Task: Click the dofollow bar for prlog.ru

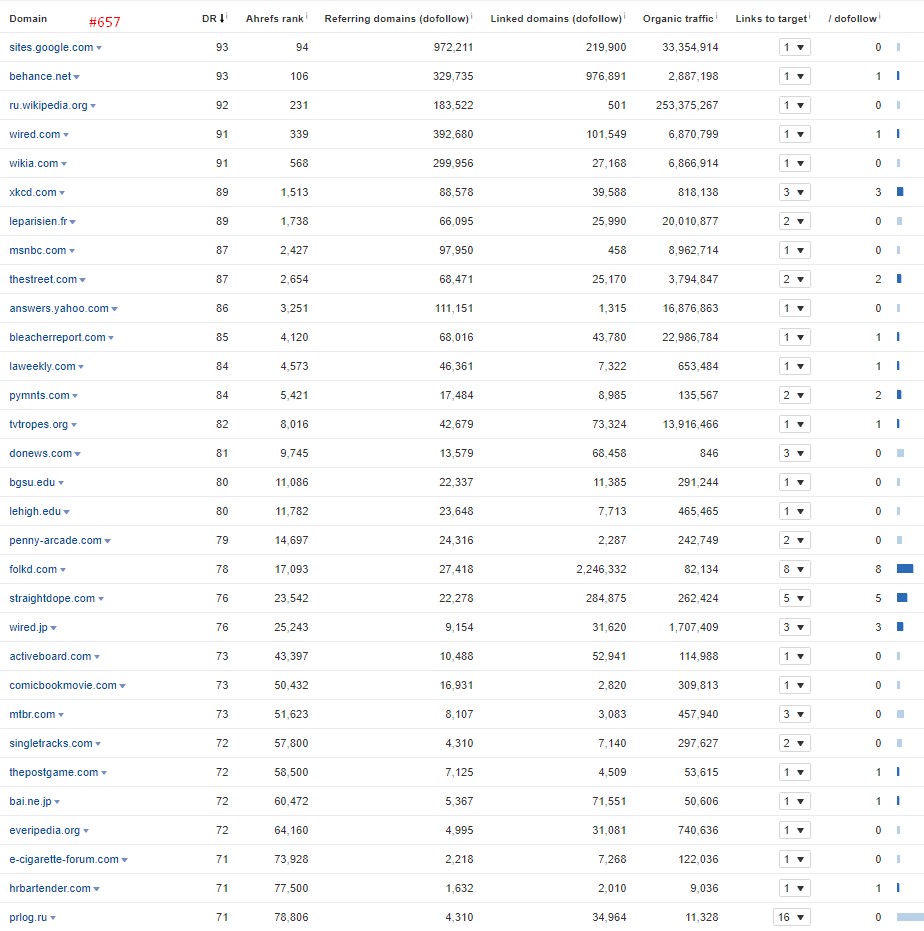Action: (x=910, y=917)
